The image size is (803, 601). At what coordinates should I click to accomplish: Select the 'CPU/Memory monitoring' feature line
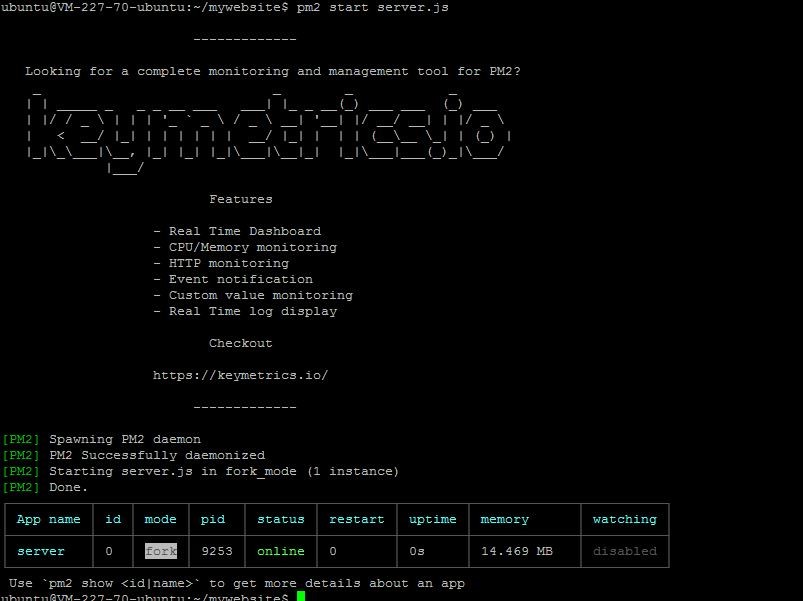(x=245, y=247)
